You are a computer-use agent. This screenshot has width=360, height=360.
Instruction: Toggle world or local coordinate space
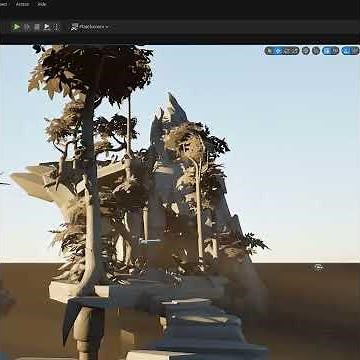click(306, 51)
